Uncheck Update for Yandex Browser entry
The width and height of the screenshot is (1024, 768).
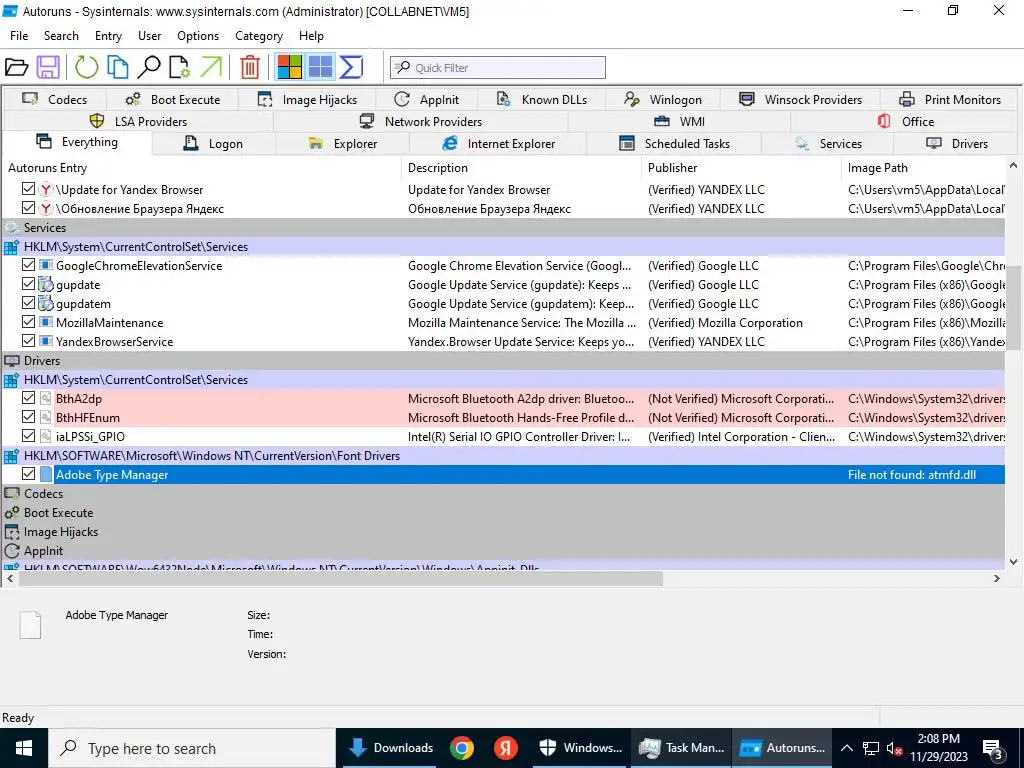click(x=28, y=189)
